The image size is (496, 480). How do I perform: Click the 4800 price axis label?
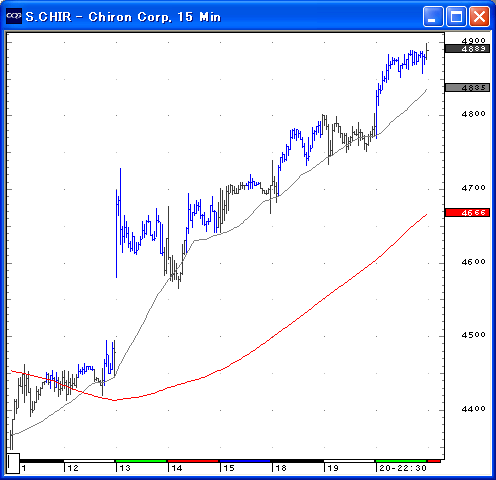click(x=473, y=114)
